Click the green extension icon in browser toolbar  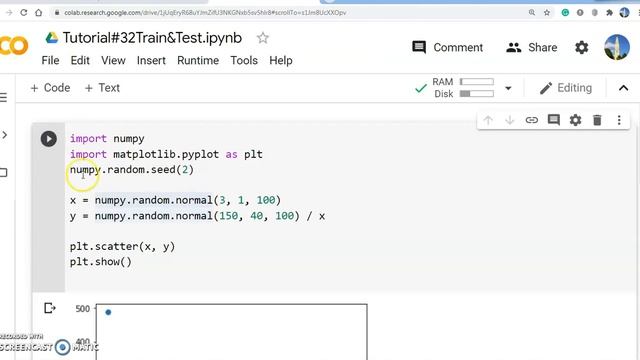(x=565, y=13)
